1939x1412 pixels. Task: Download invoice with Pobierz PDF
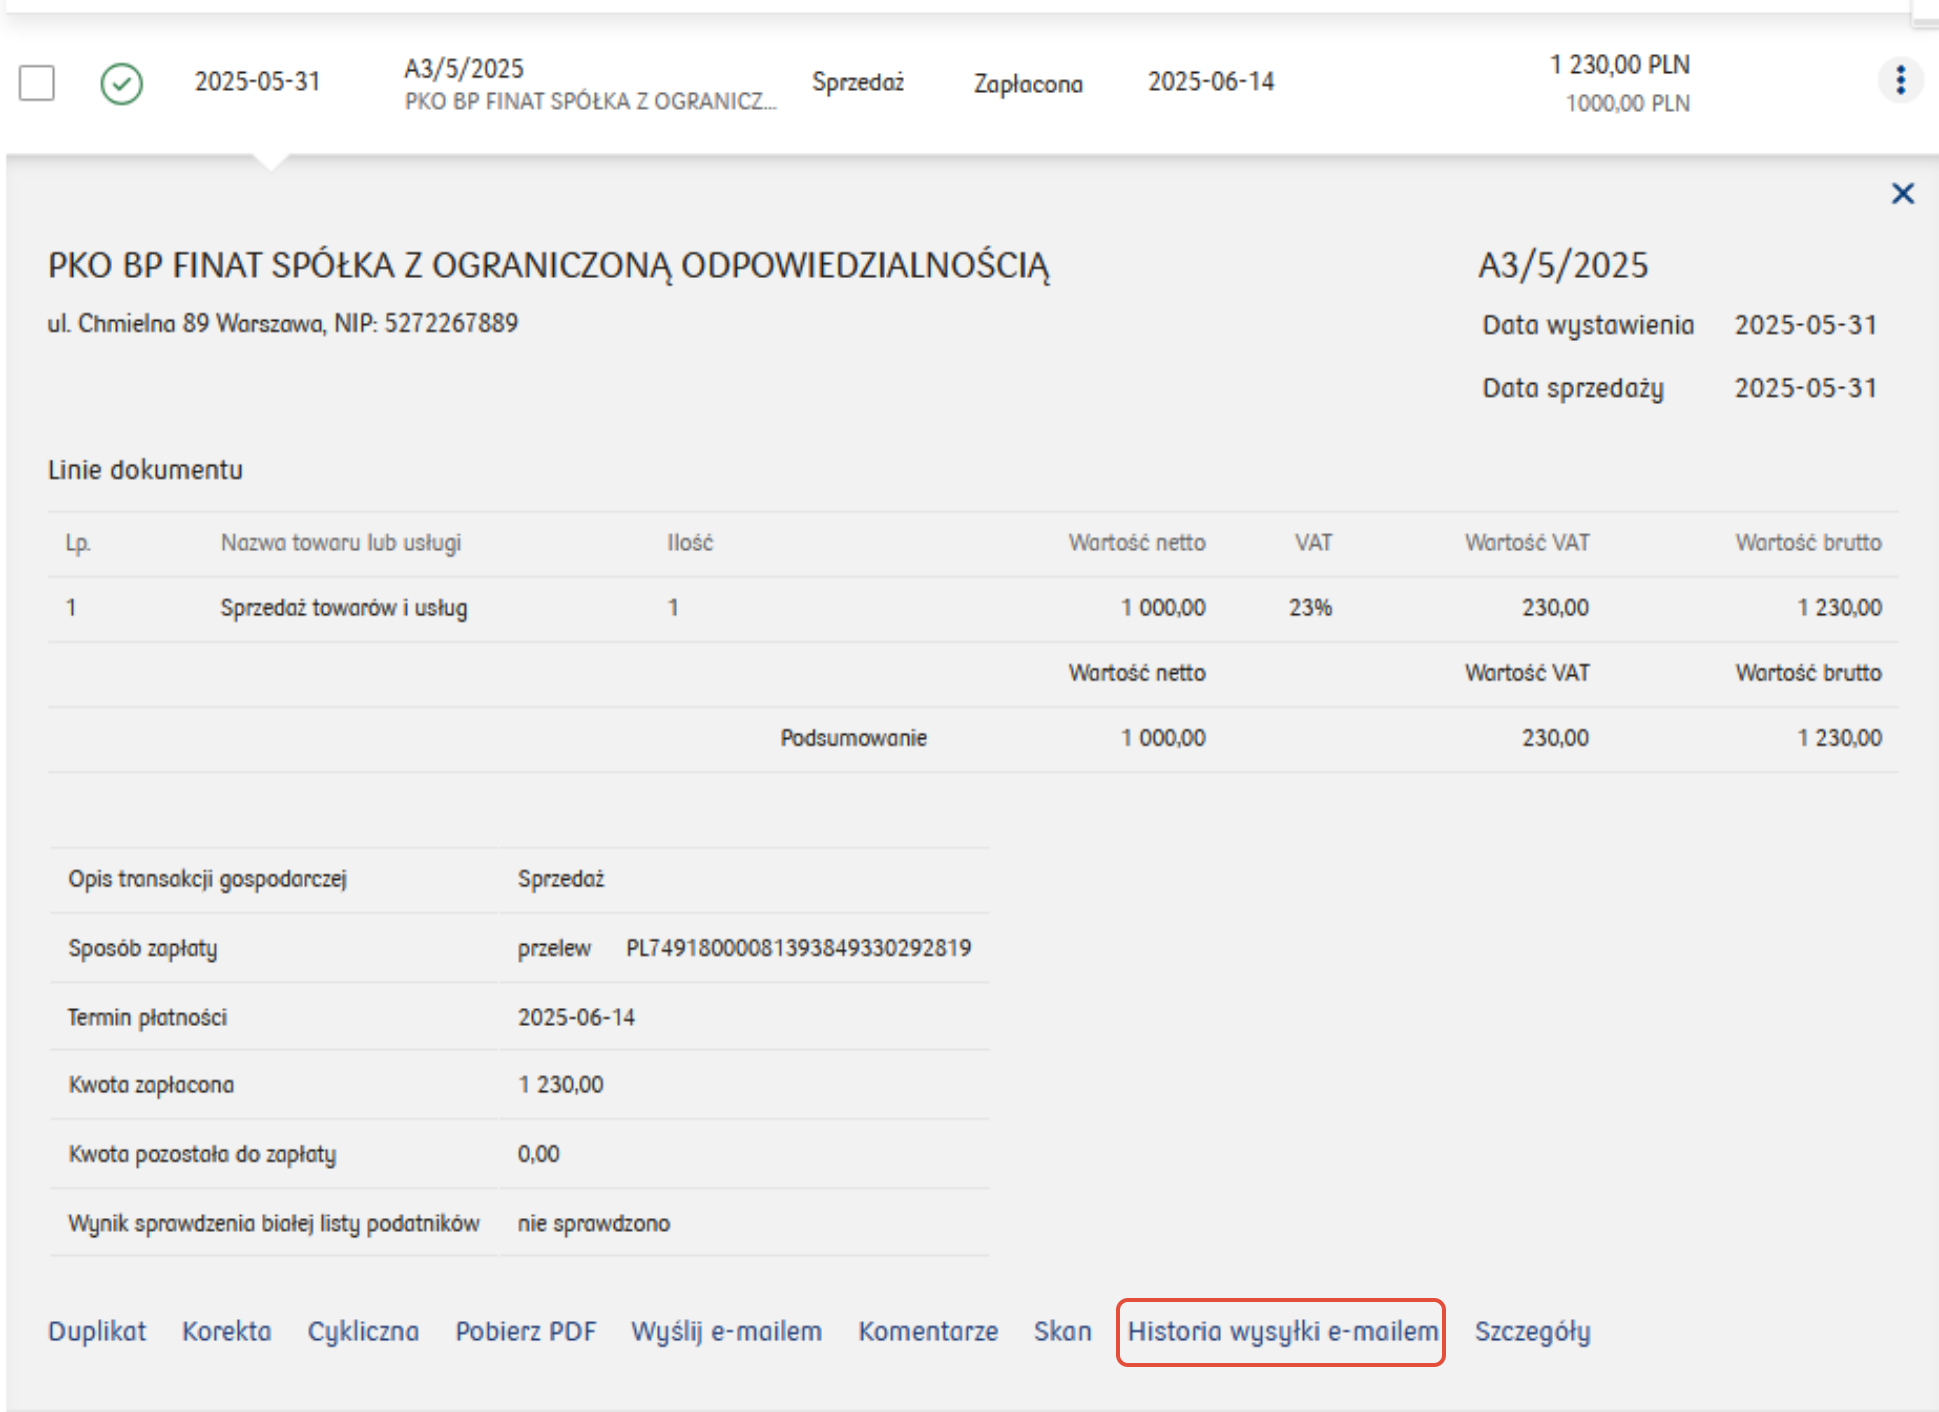525,1331
